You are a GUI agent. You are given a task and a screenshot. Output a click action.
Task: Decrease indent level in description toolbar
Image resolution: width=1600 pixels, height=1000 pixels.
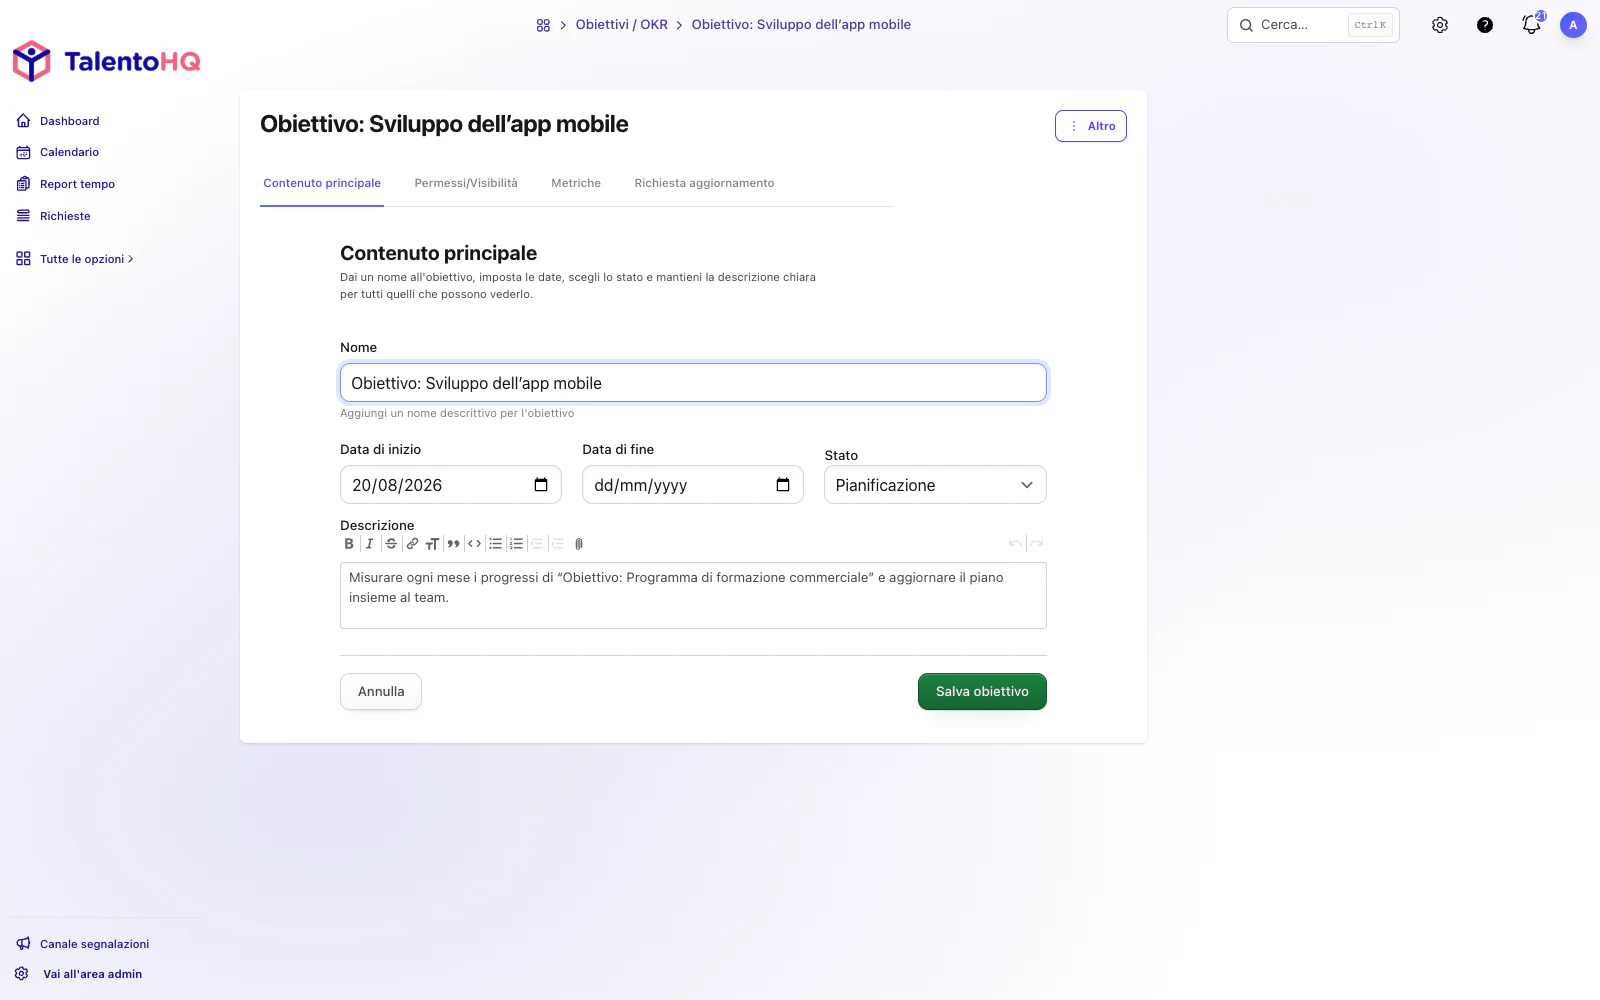537,544
